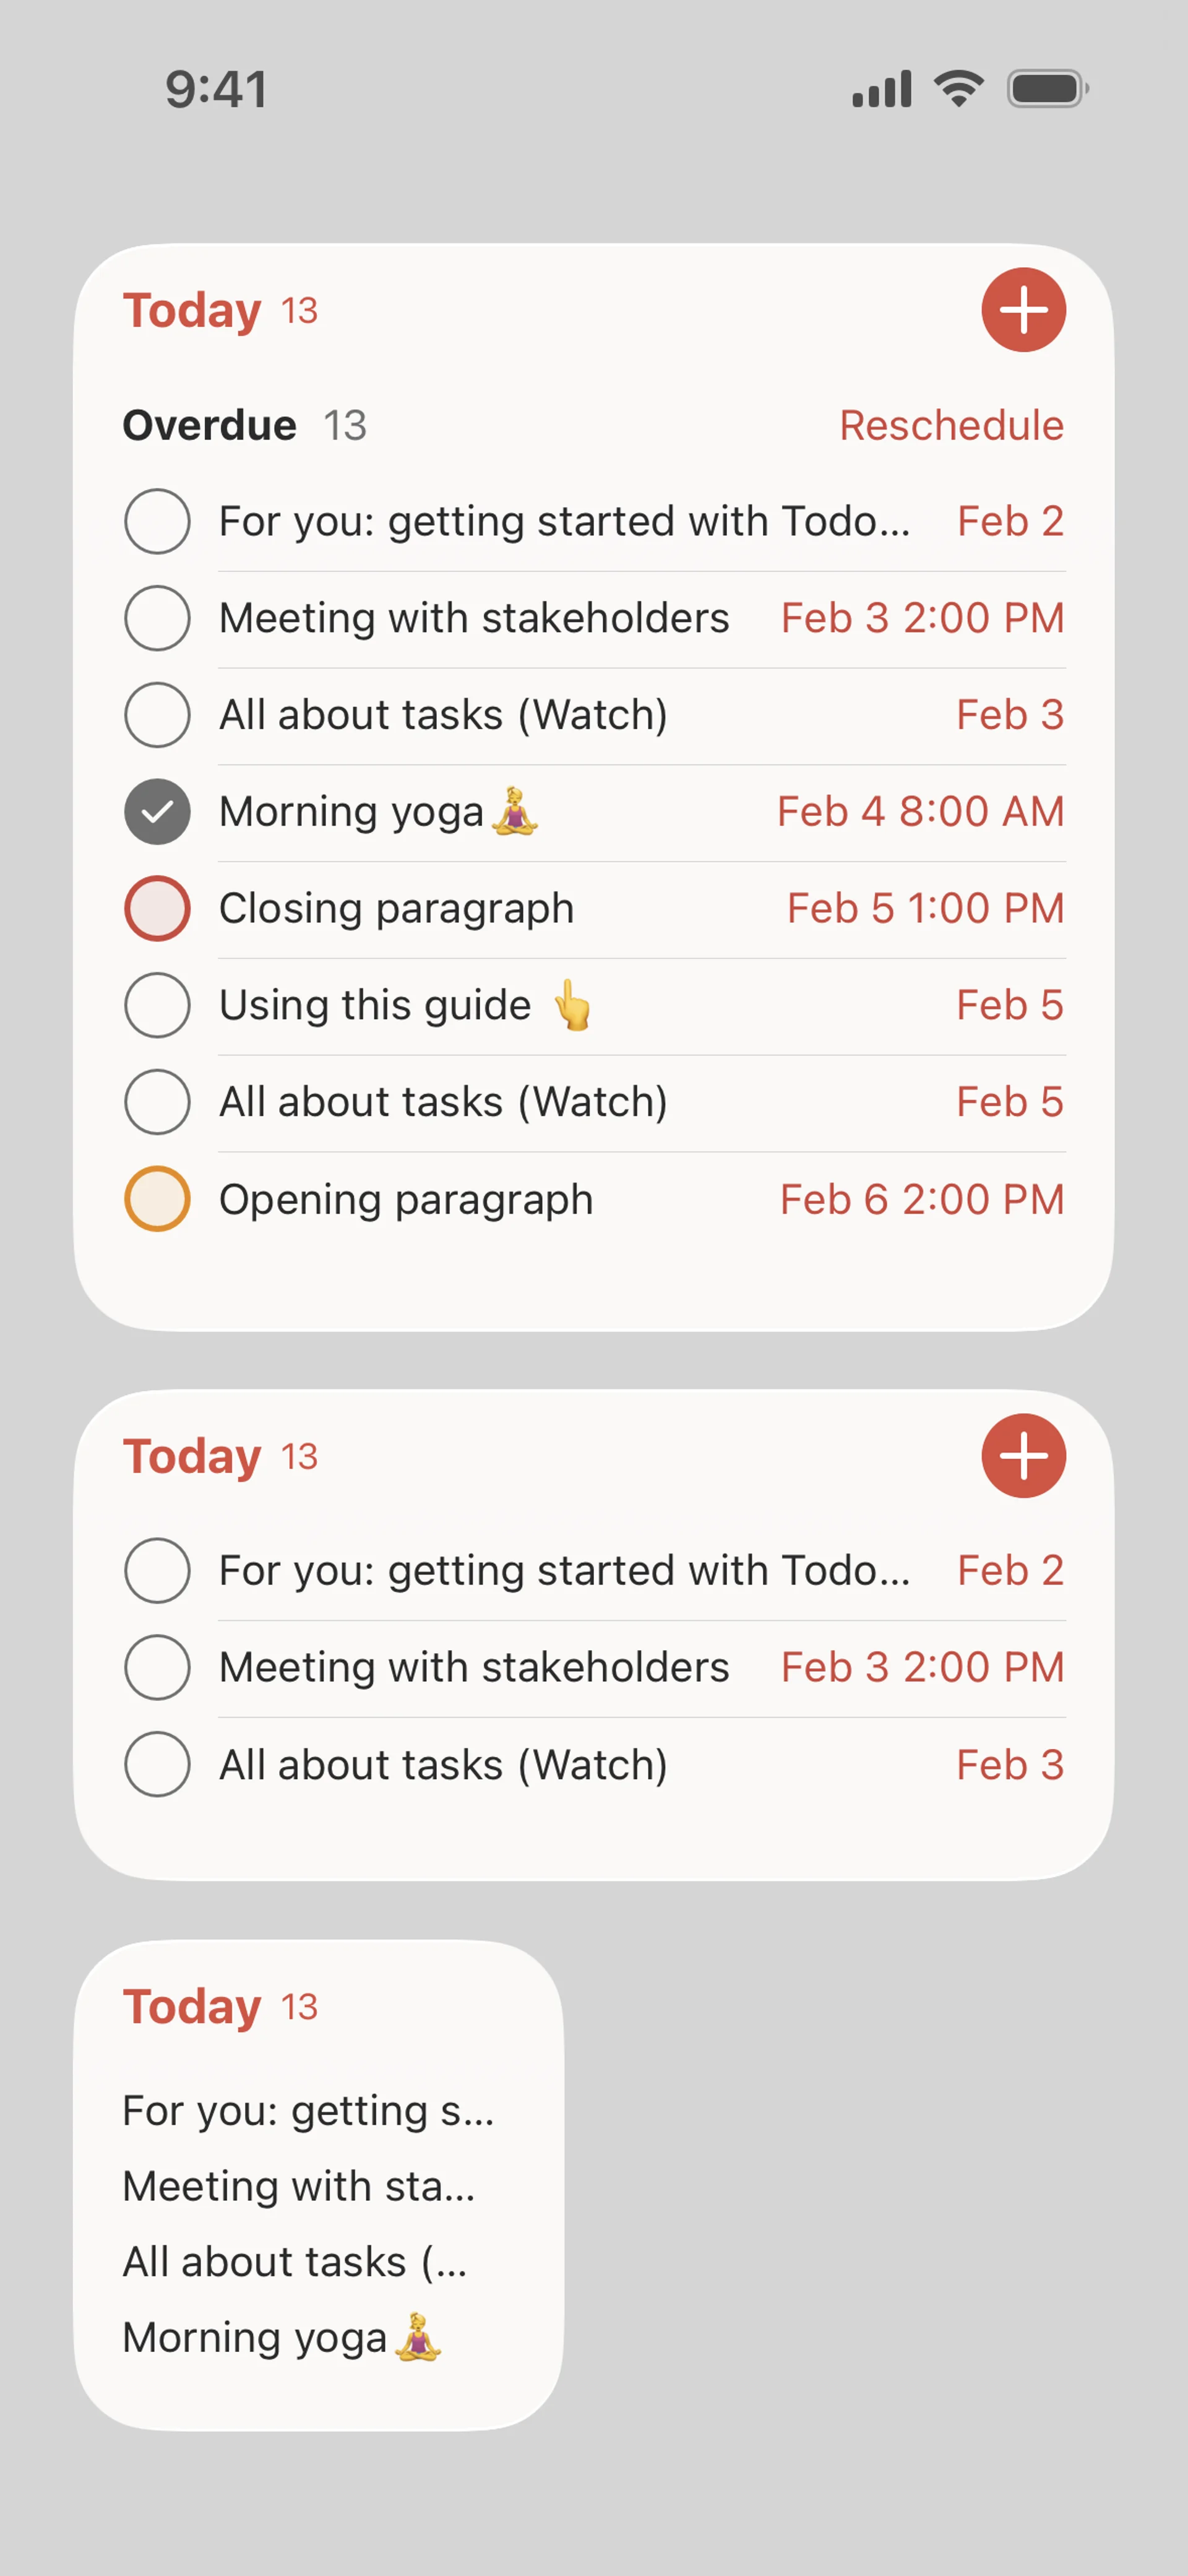Tap the plus button in the large Today widget

(1023, 310)
